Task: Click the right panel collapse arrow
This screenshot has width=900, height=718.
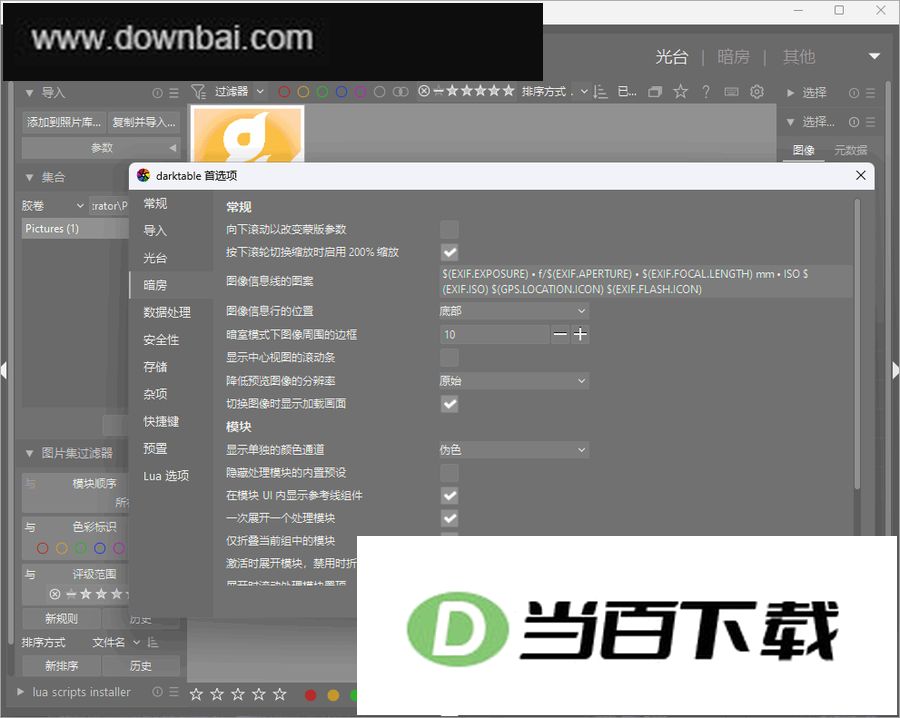Action: point(895,370)
